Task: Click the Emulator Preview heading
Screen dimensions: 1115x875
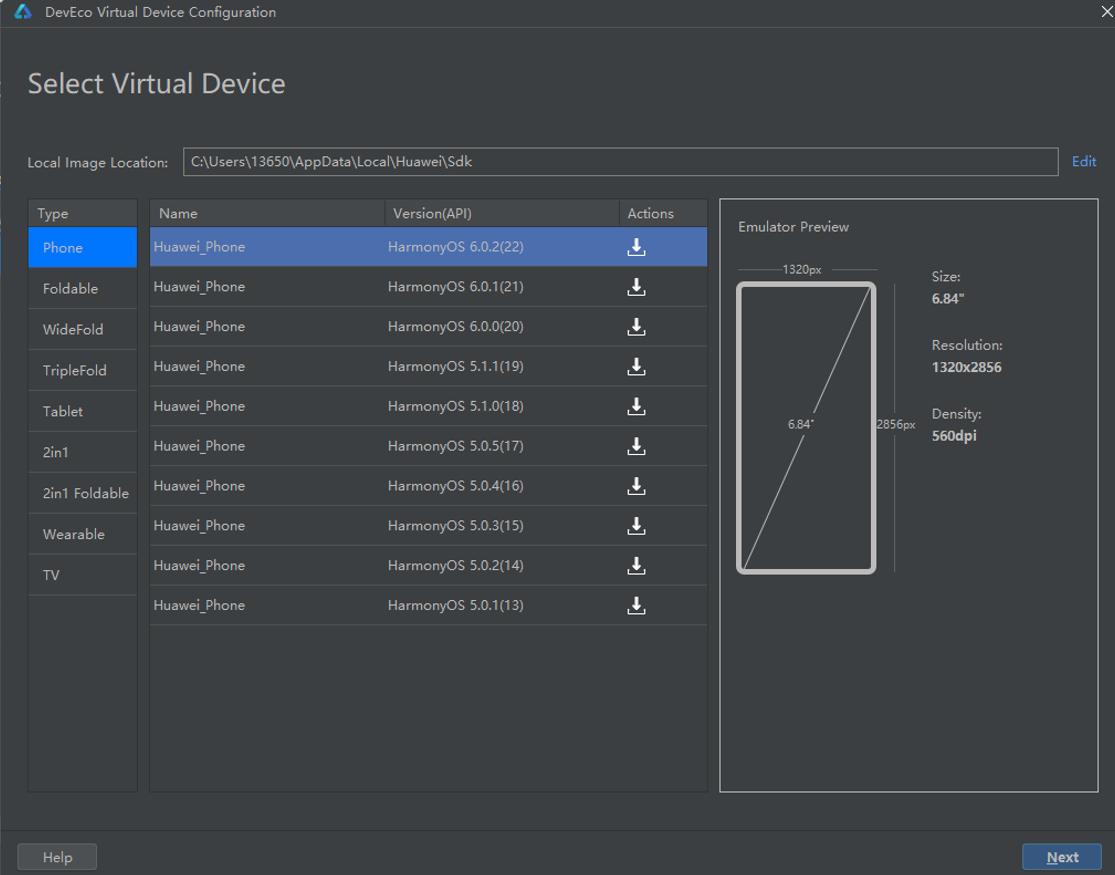Action: (794, 227)
